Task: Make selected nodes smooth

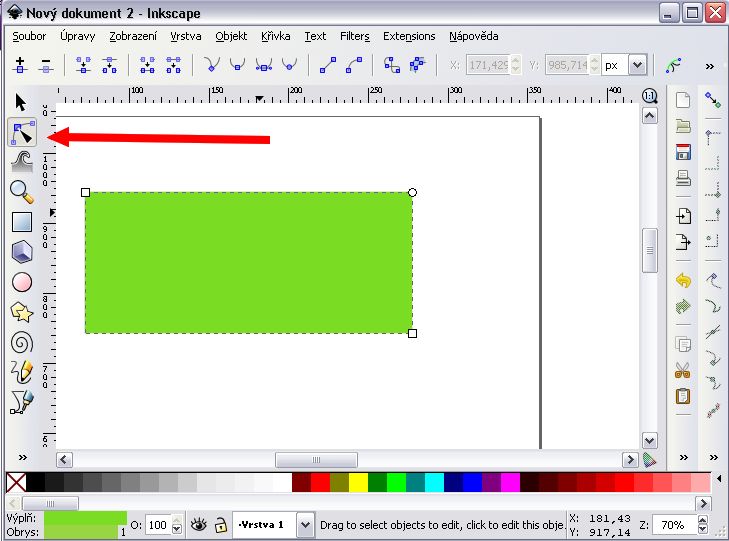Action: 238,65
